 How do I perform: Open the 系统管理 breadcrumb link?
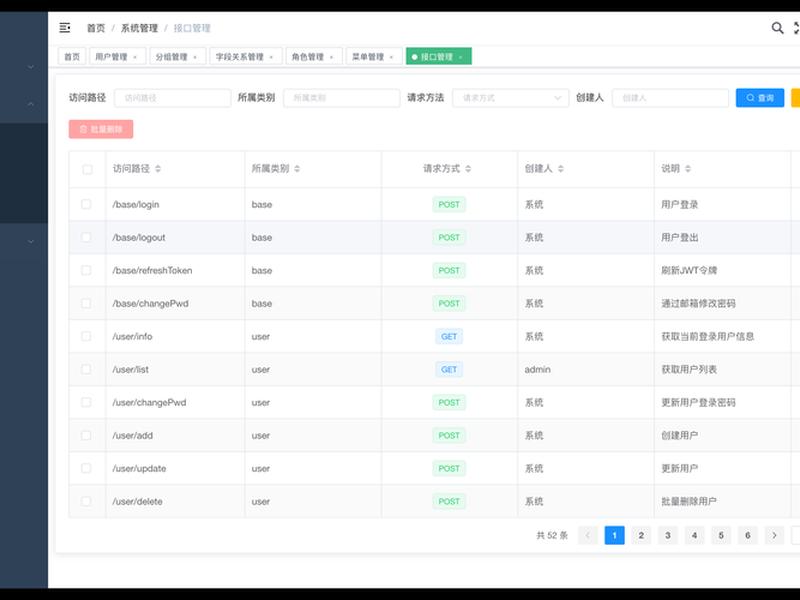pos(139,28)
